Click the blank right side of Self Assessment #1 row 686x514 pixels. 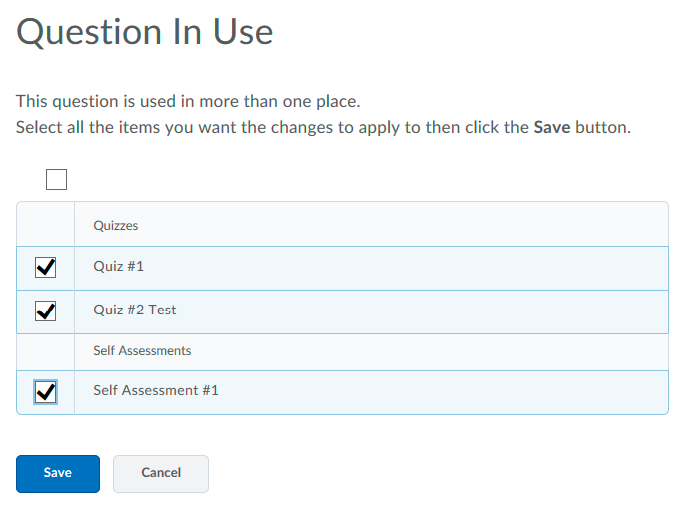click(450, 392)
